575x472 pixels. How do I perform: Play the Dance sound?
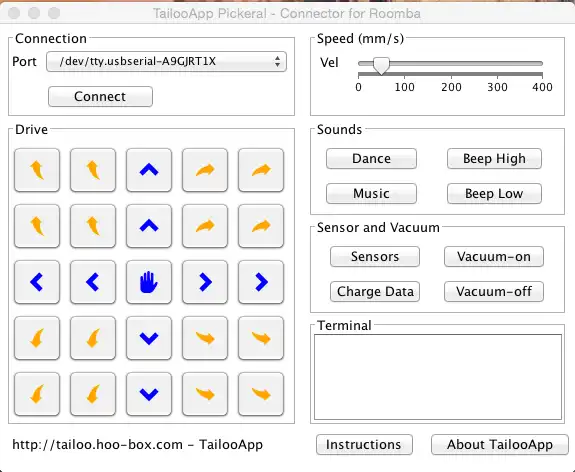pos(371,158)
